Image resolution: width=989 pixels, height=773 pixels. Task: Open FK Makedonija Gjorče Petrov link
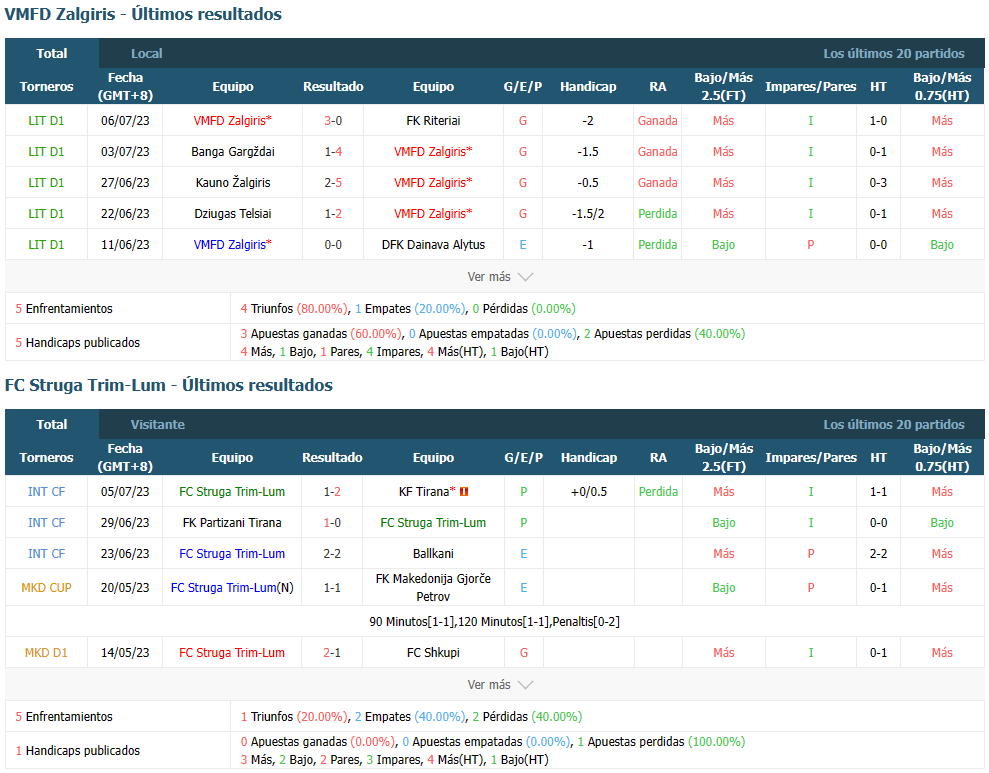coord(433,587)
